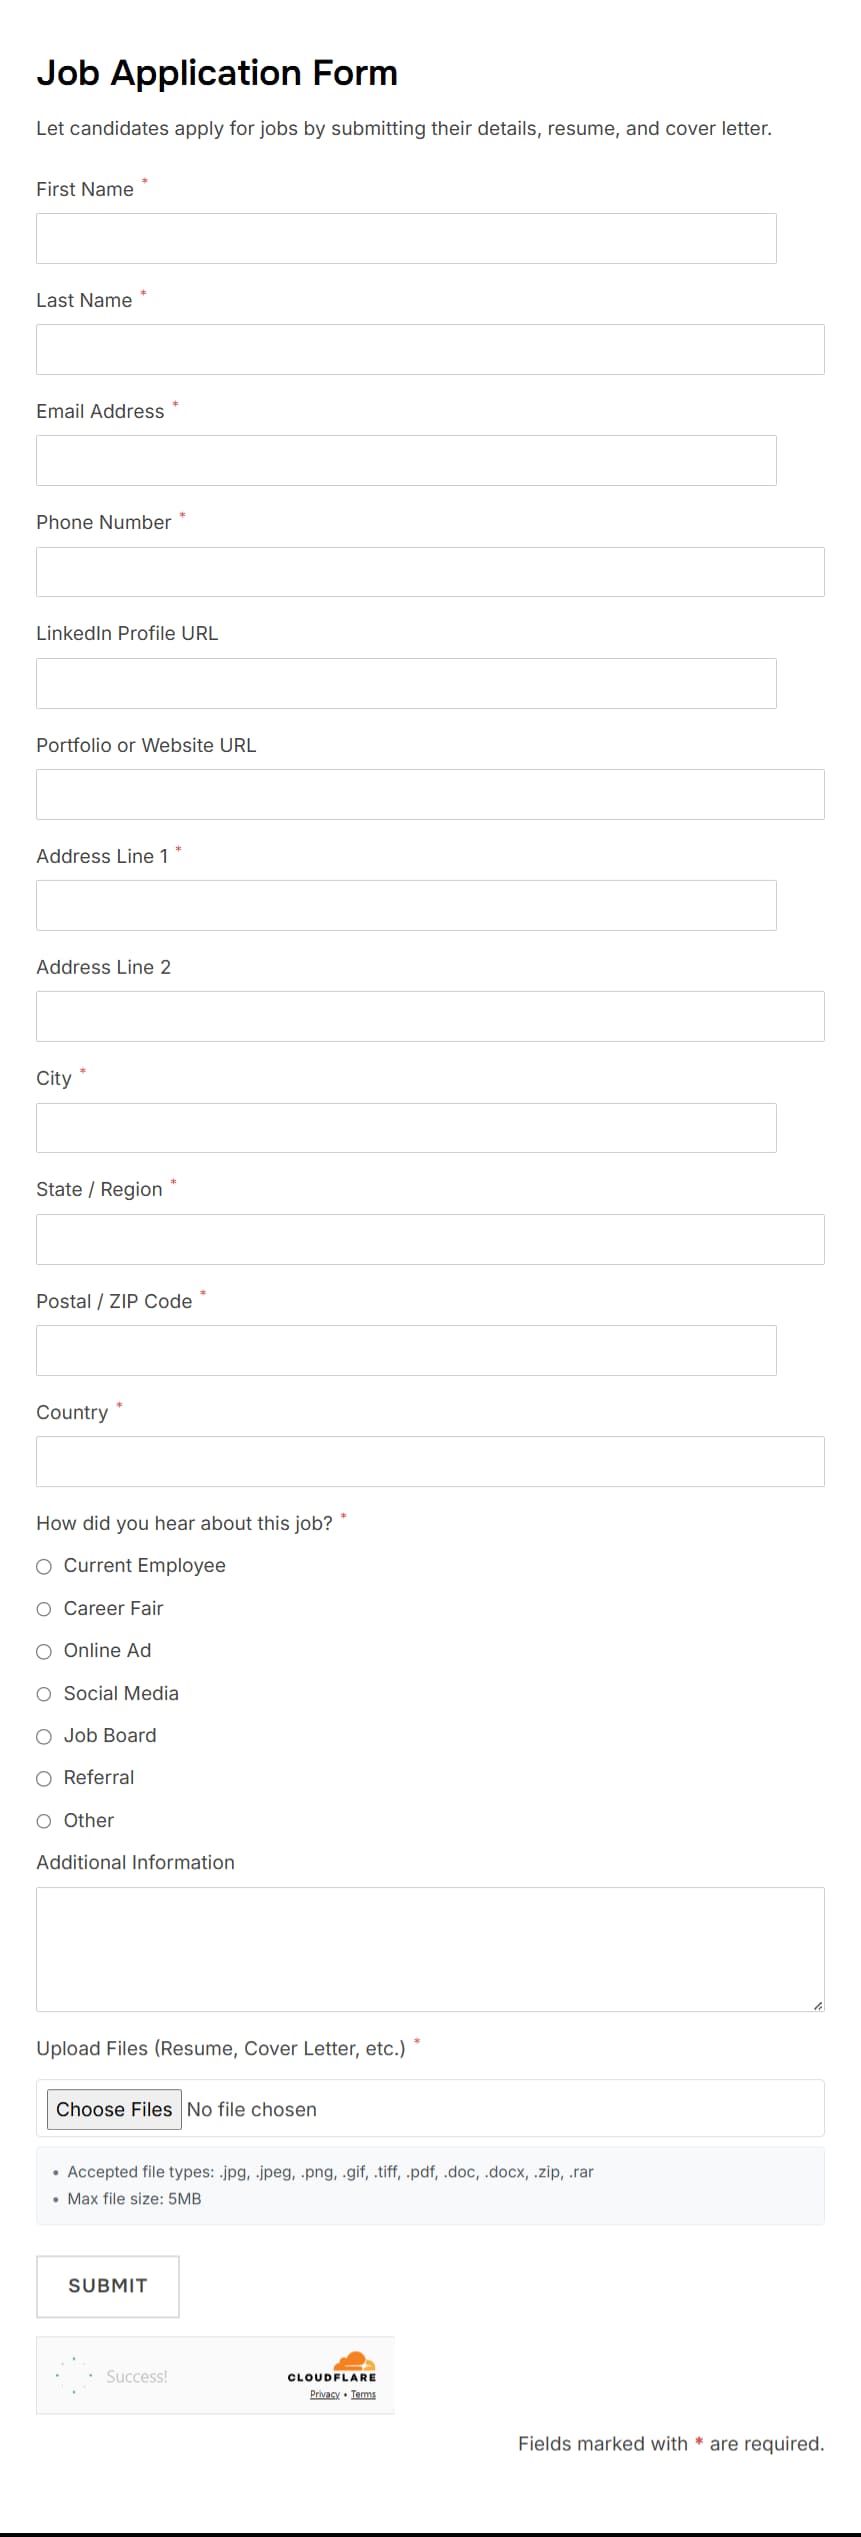Click the Choose Files button
Screen dimensions: 861x2537
coord(114,2110)
